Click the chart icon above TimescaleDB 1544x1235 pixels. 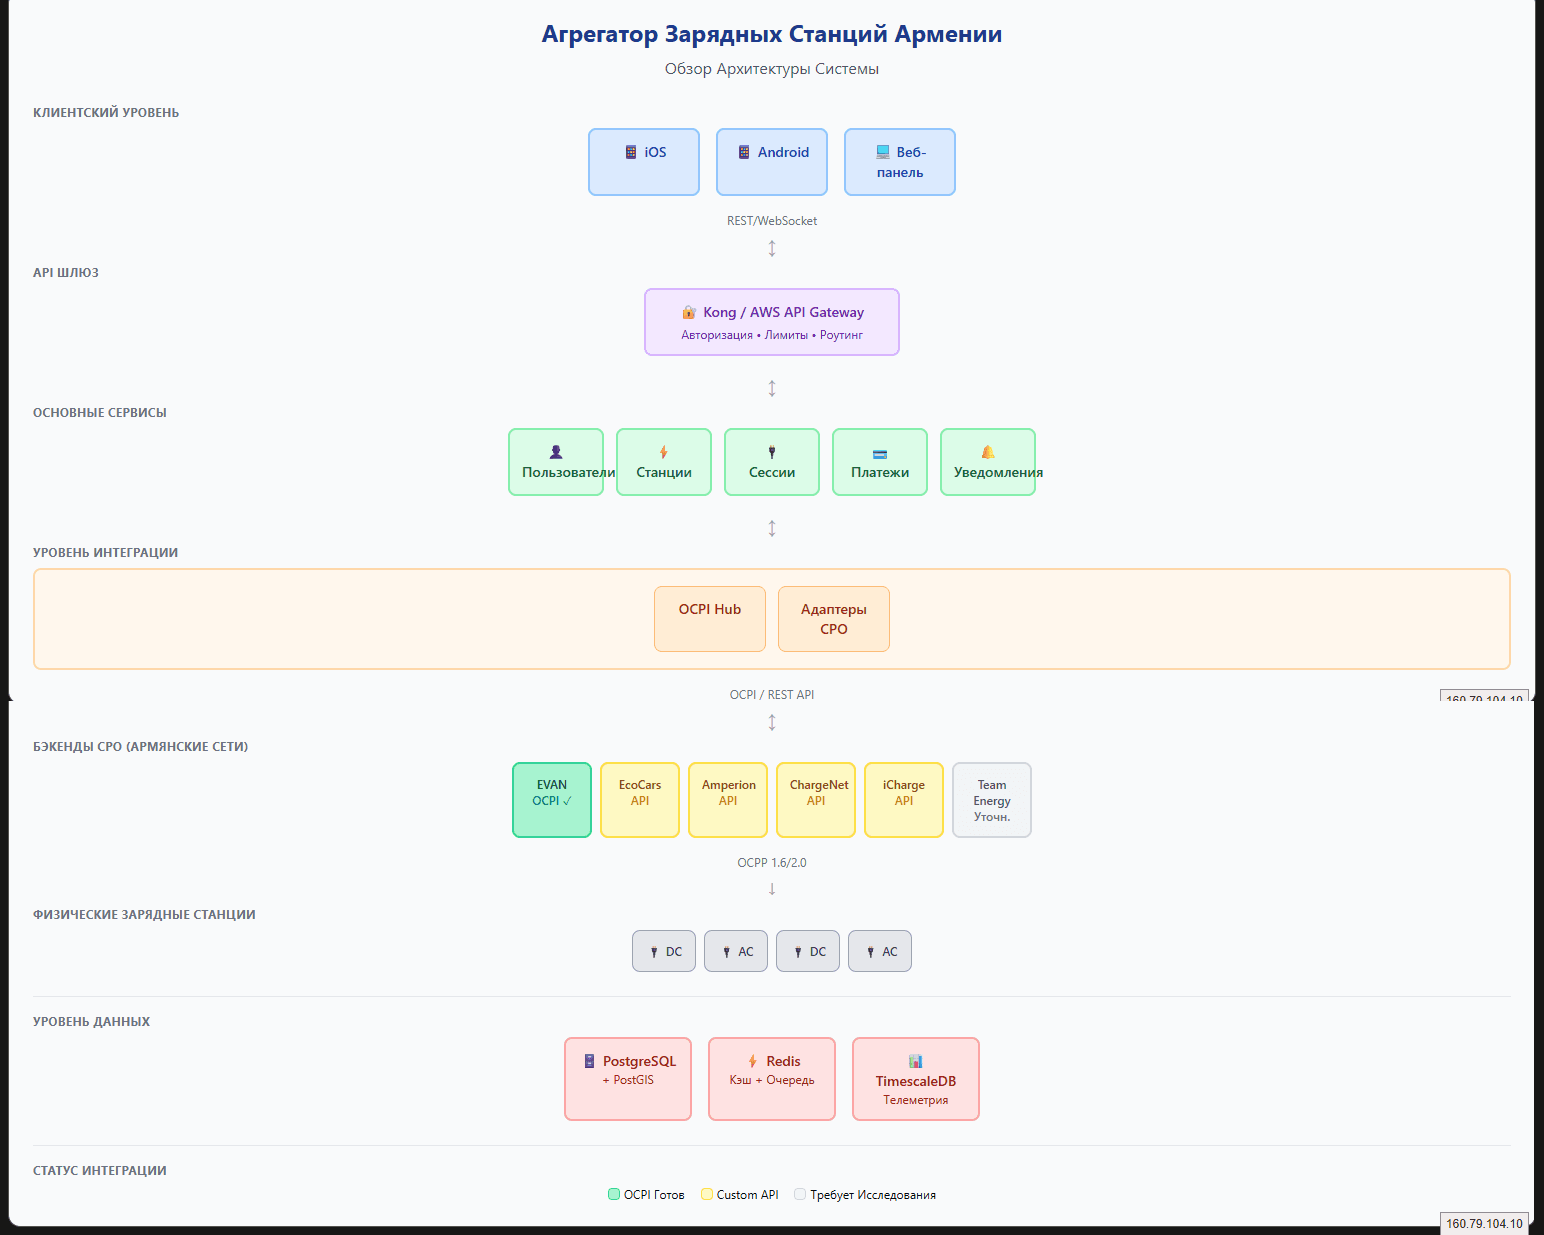[916, 1061]
